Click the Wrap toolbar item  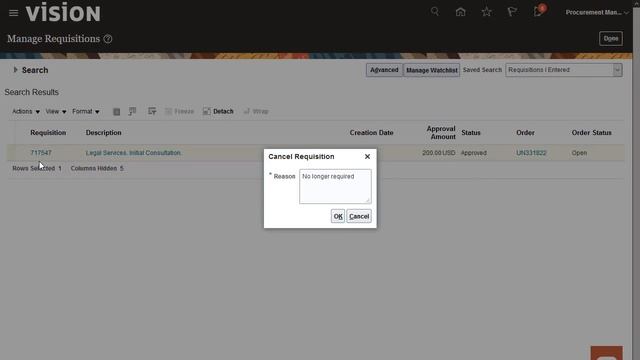coord(256,111)
